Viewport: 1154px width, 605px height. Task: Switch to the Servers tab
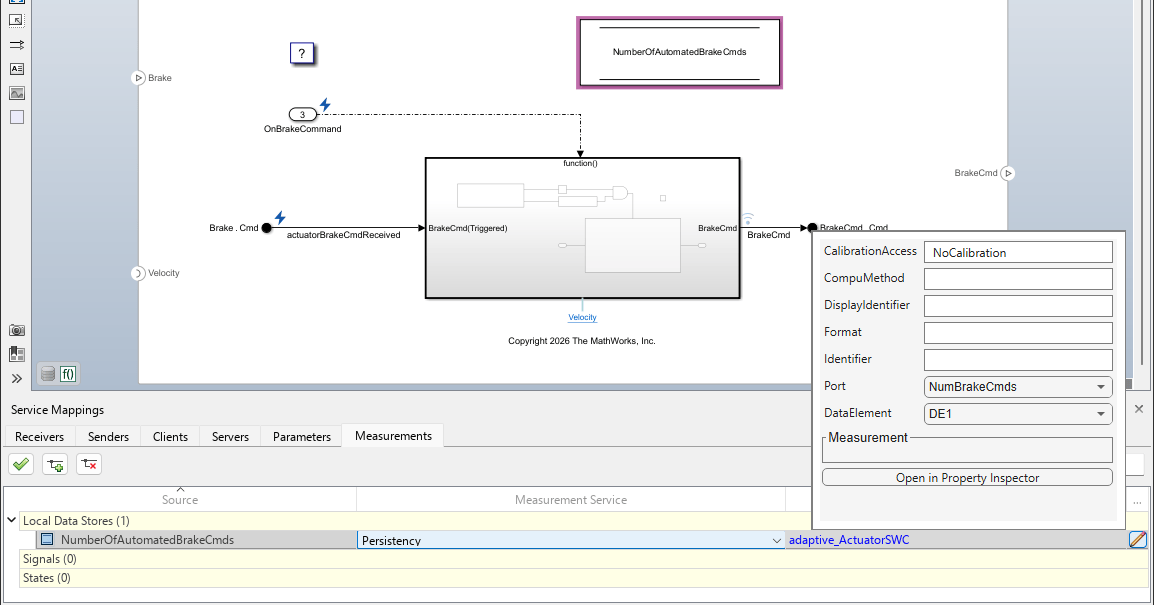pyautogui.click(x=230, y=436)
